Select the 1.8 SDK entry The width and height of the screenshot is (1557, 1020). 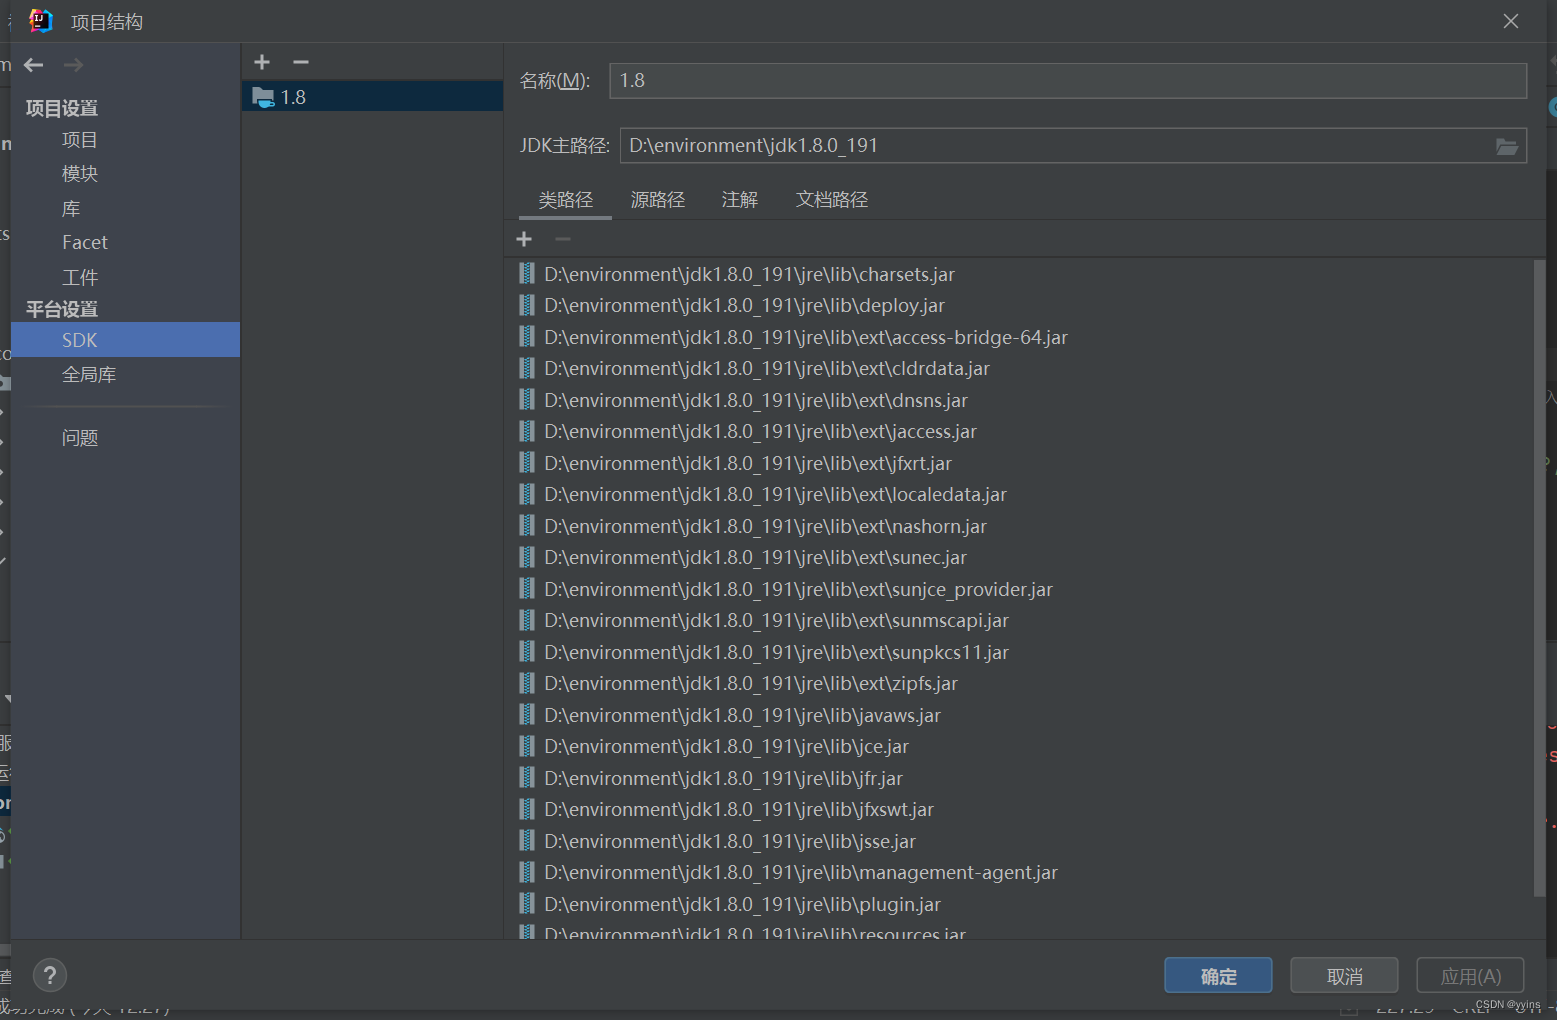point(372,97)
